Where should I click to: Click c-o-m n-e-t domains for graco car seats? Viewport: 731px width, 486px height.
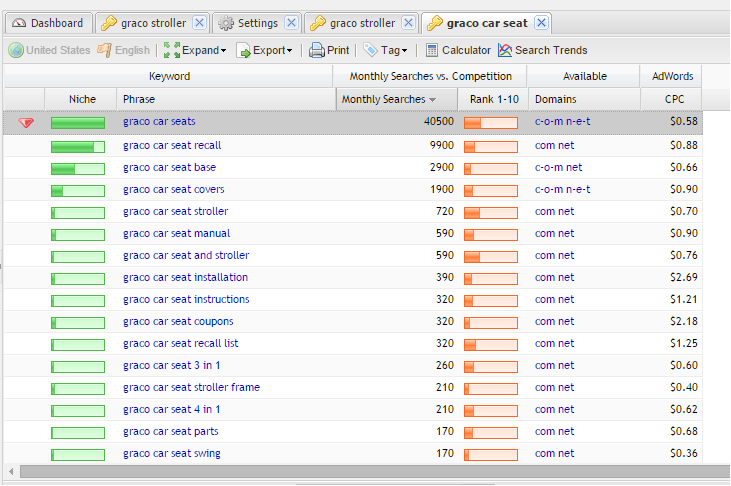562,122
